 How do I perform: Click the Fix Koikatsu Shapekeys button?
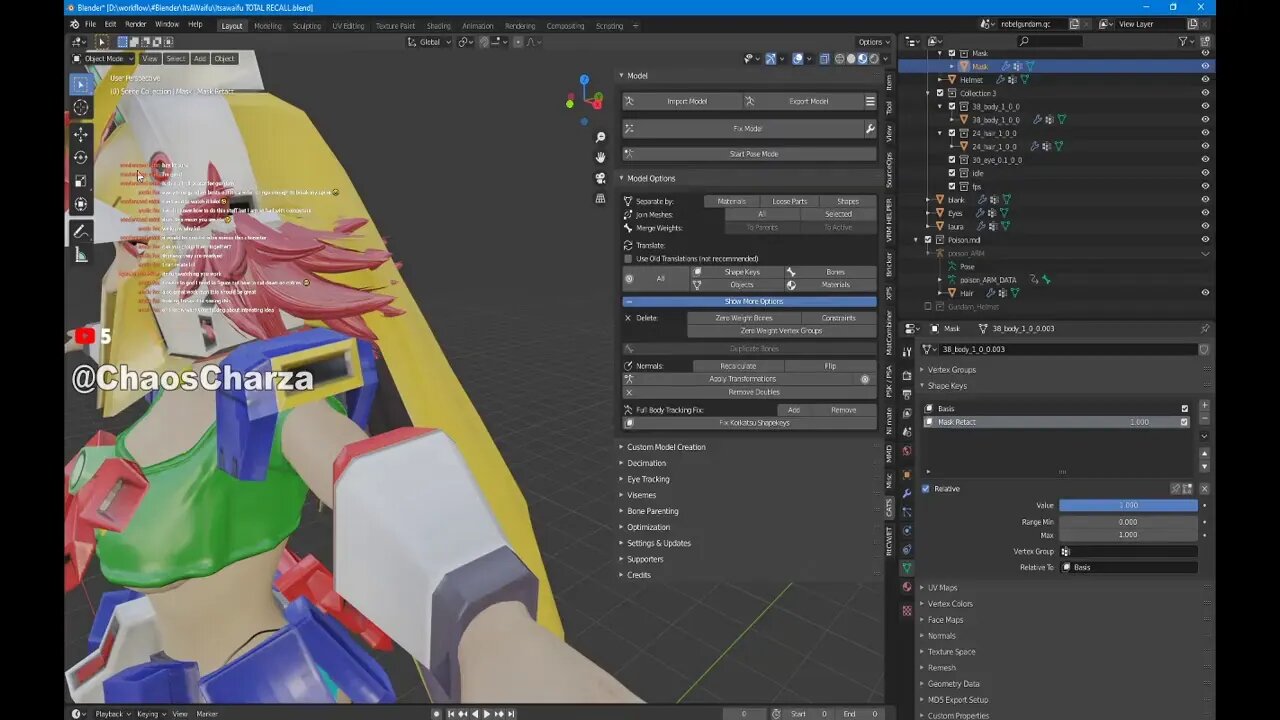[x=750, y=423]
